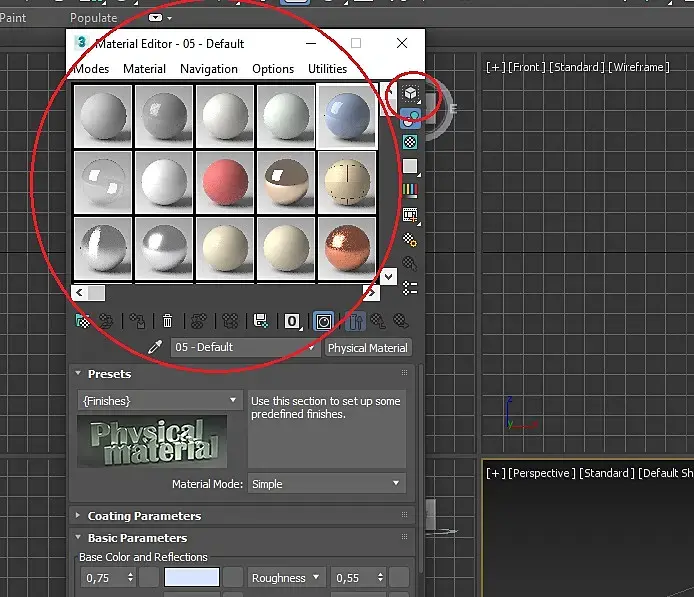
Task: Click Go Forward to Sibling icon
Action: click(401, 321)
